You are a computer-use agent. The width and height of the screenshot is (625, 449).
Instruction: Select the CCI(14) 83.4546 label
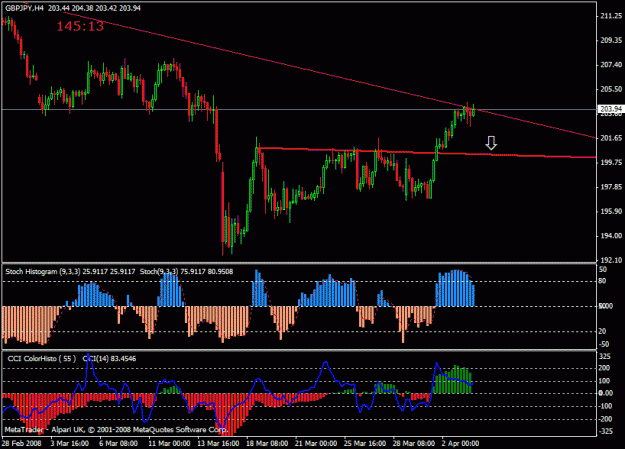pos(109,358)
